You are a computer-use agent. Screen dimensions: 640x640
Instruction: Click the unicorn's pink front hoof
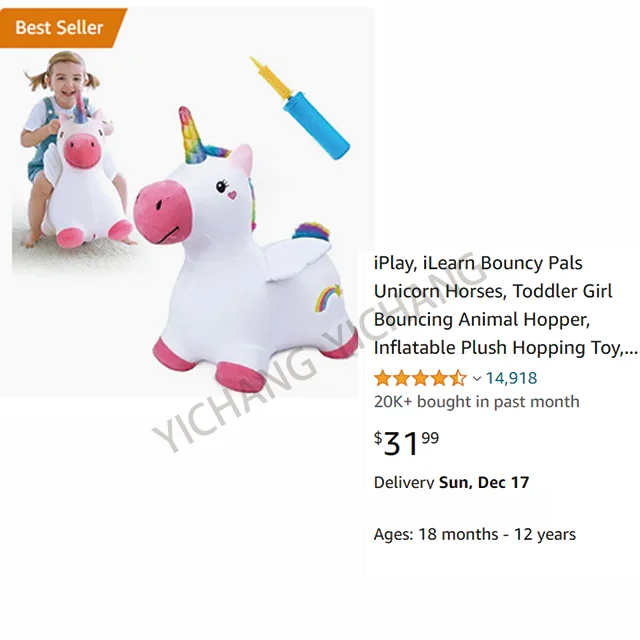(x=241, y=376)
